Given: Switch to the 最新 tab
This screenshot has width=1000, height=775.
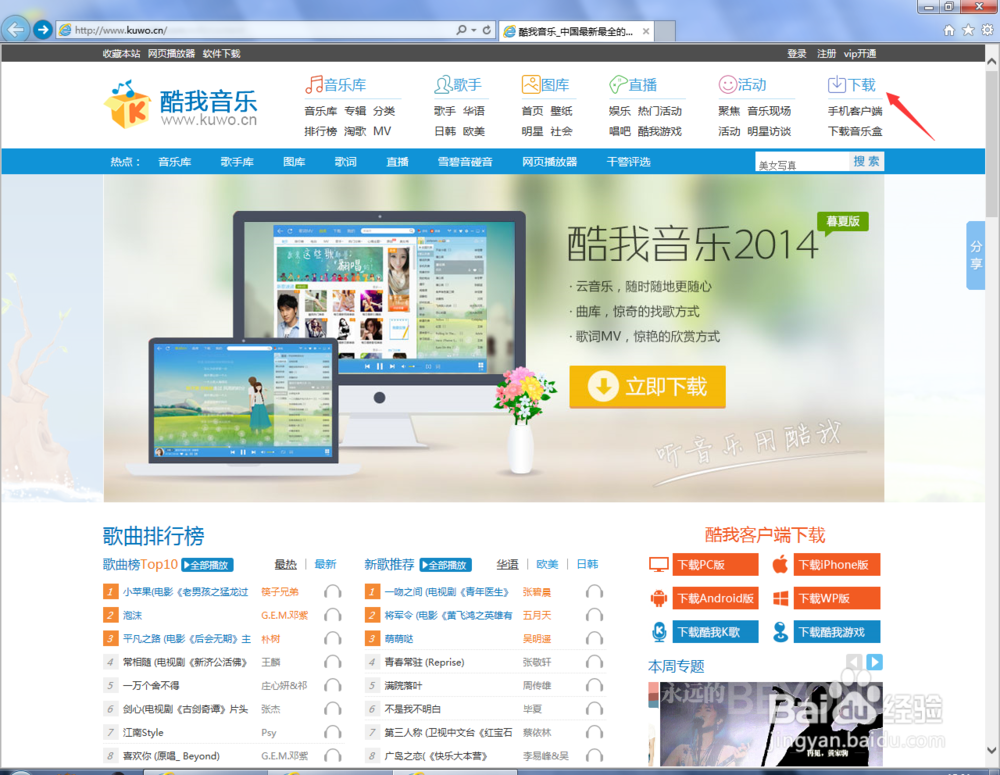Looking at the screenshot, I should 325,565.
